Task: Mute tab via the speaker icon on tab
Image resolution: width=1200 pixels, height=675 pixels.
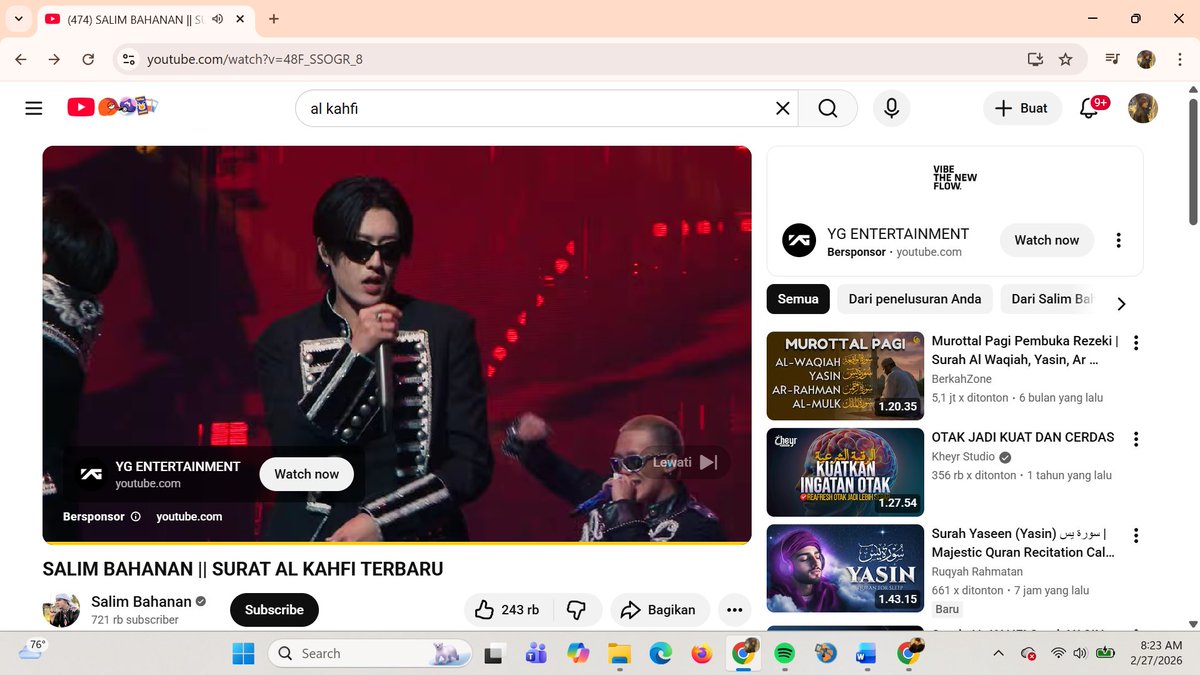Action: (x=217, y=19)
